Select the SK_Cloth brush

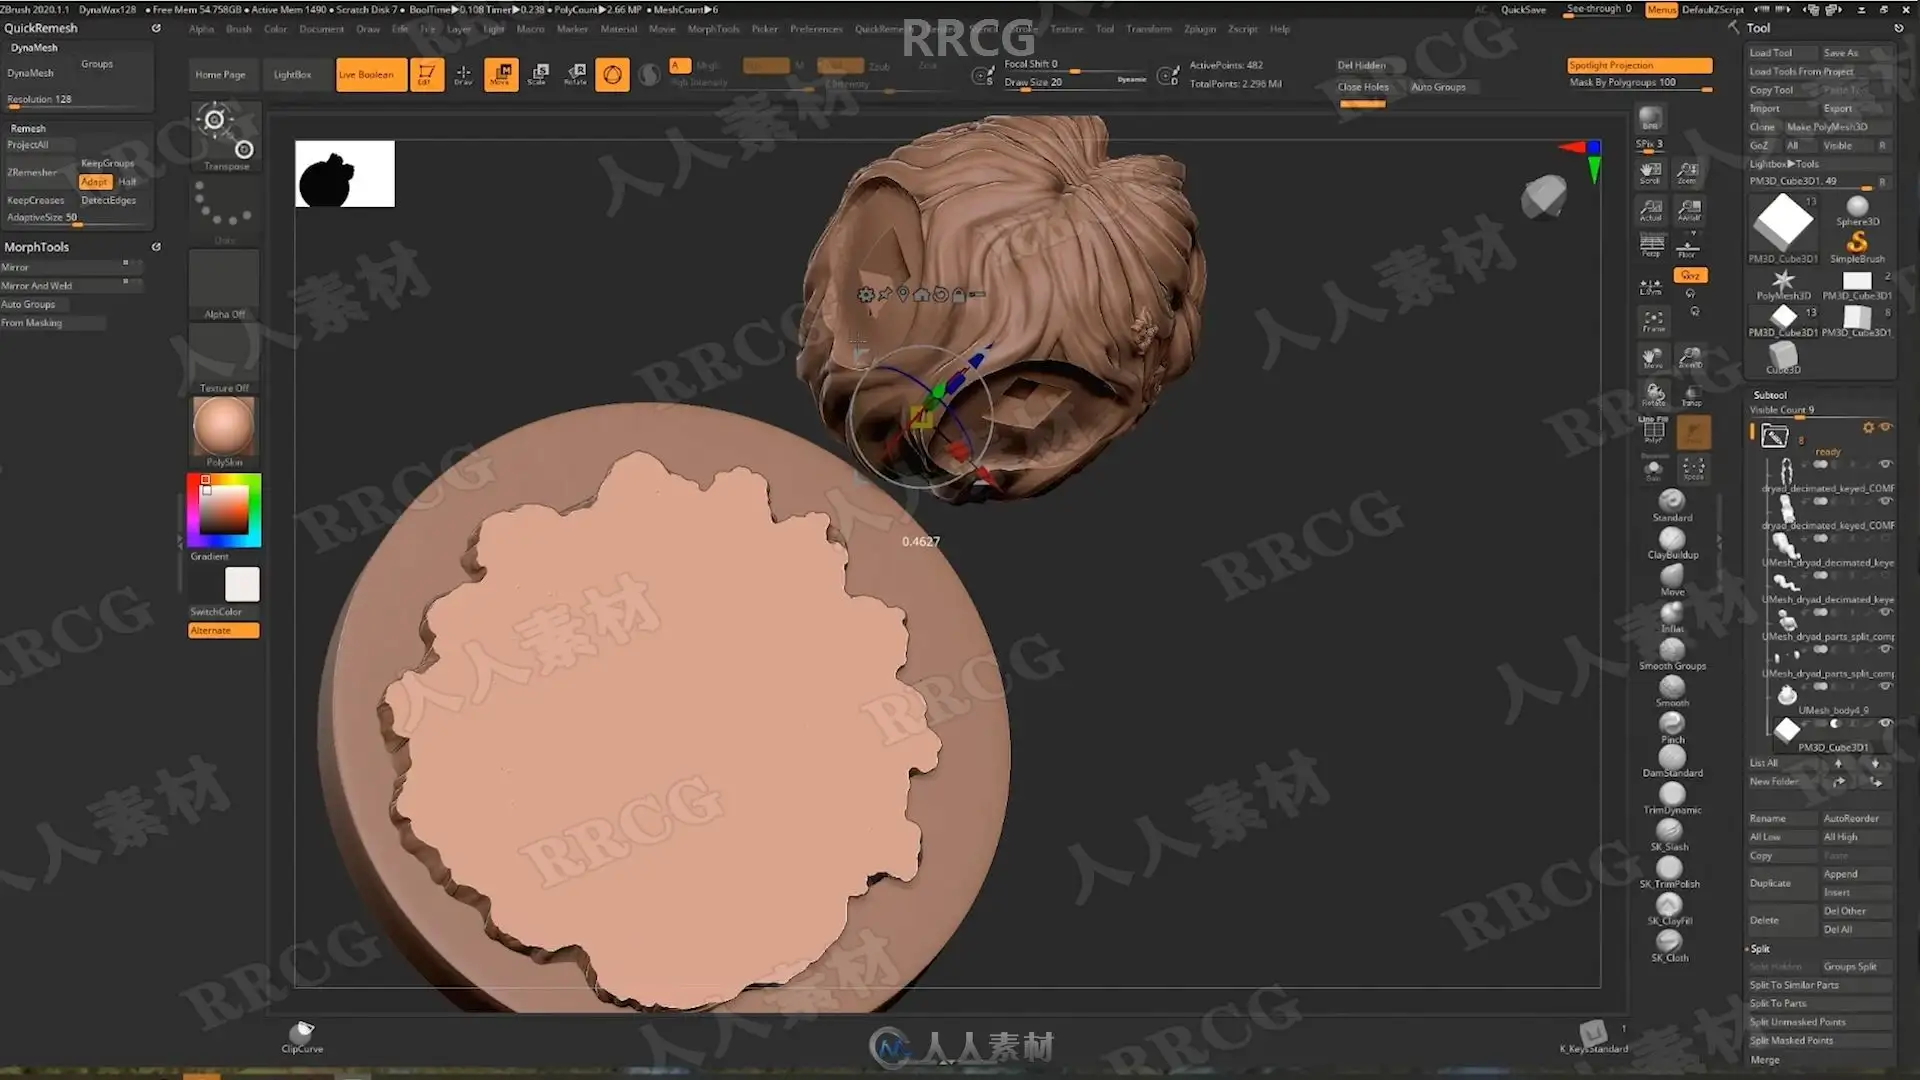[x=1669, y=946]
